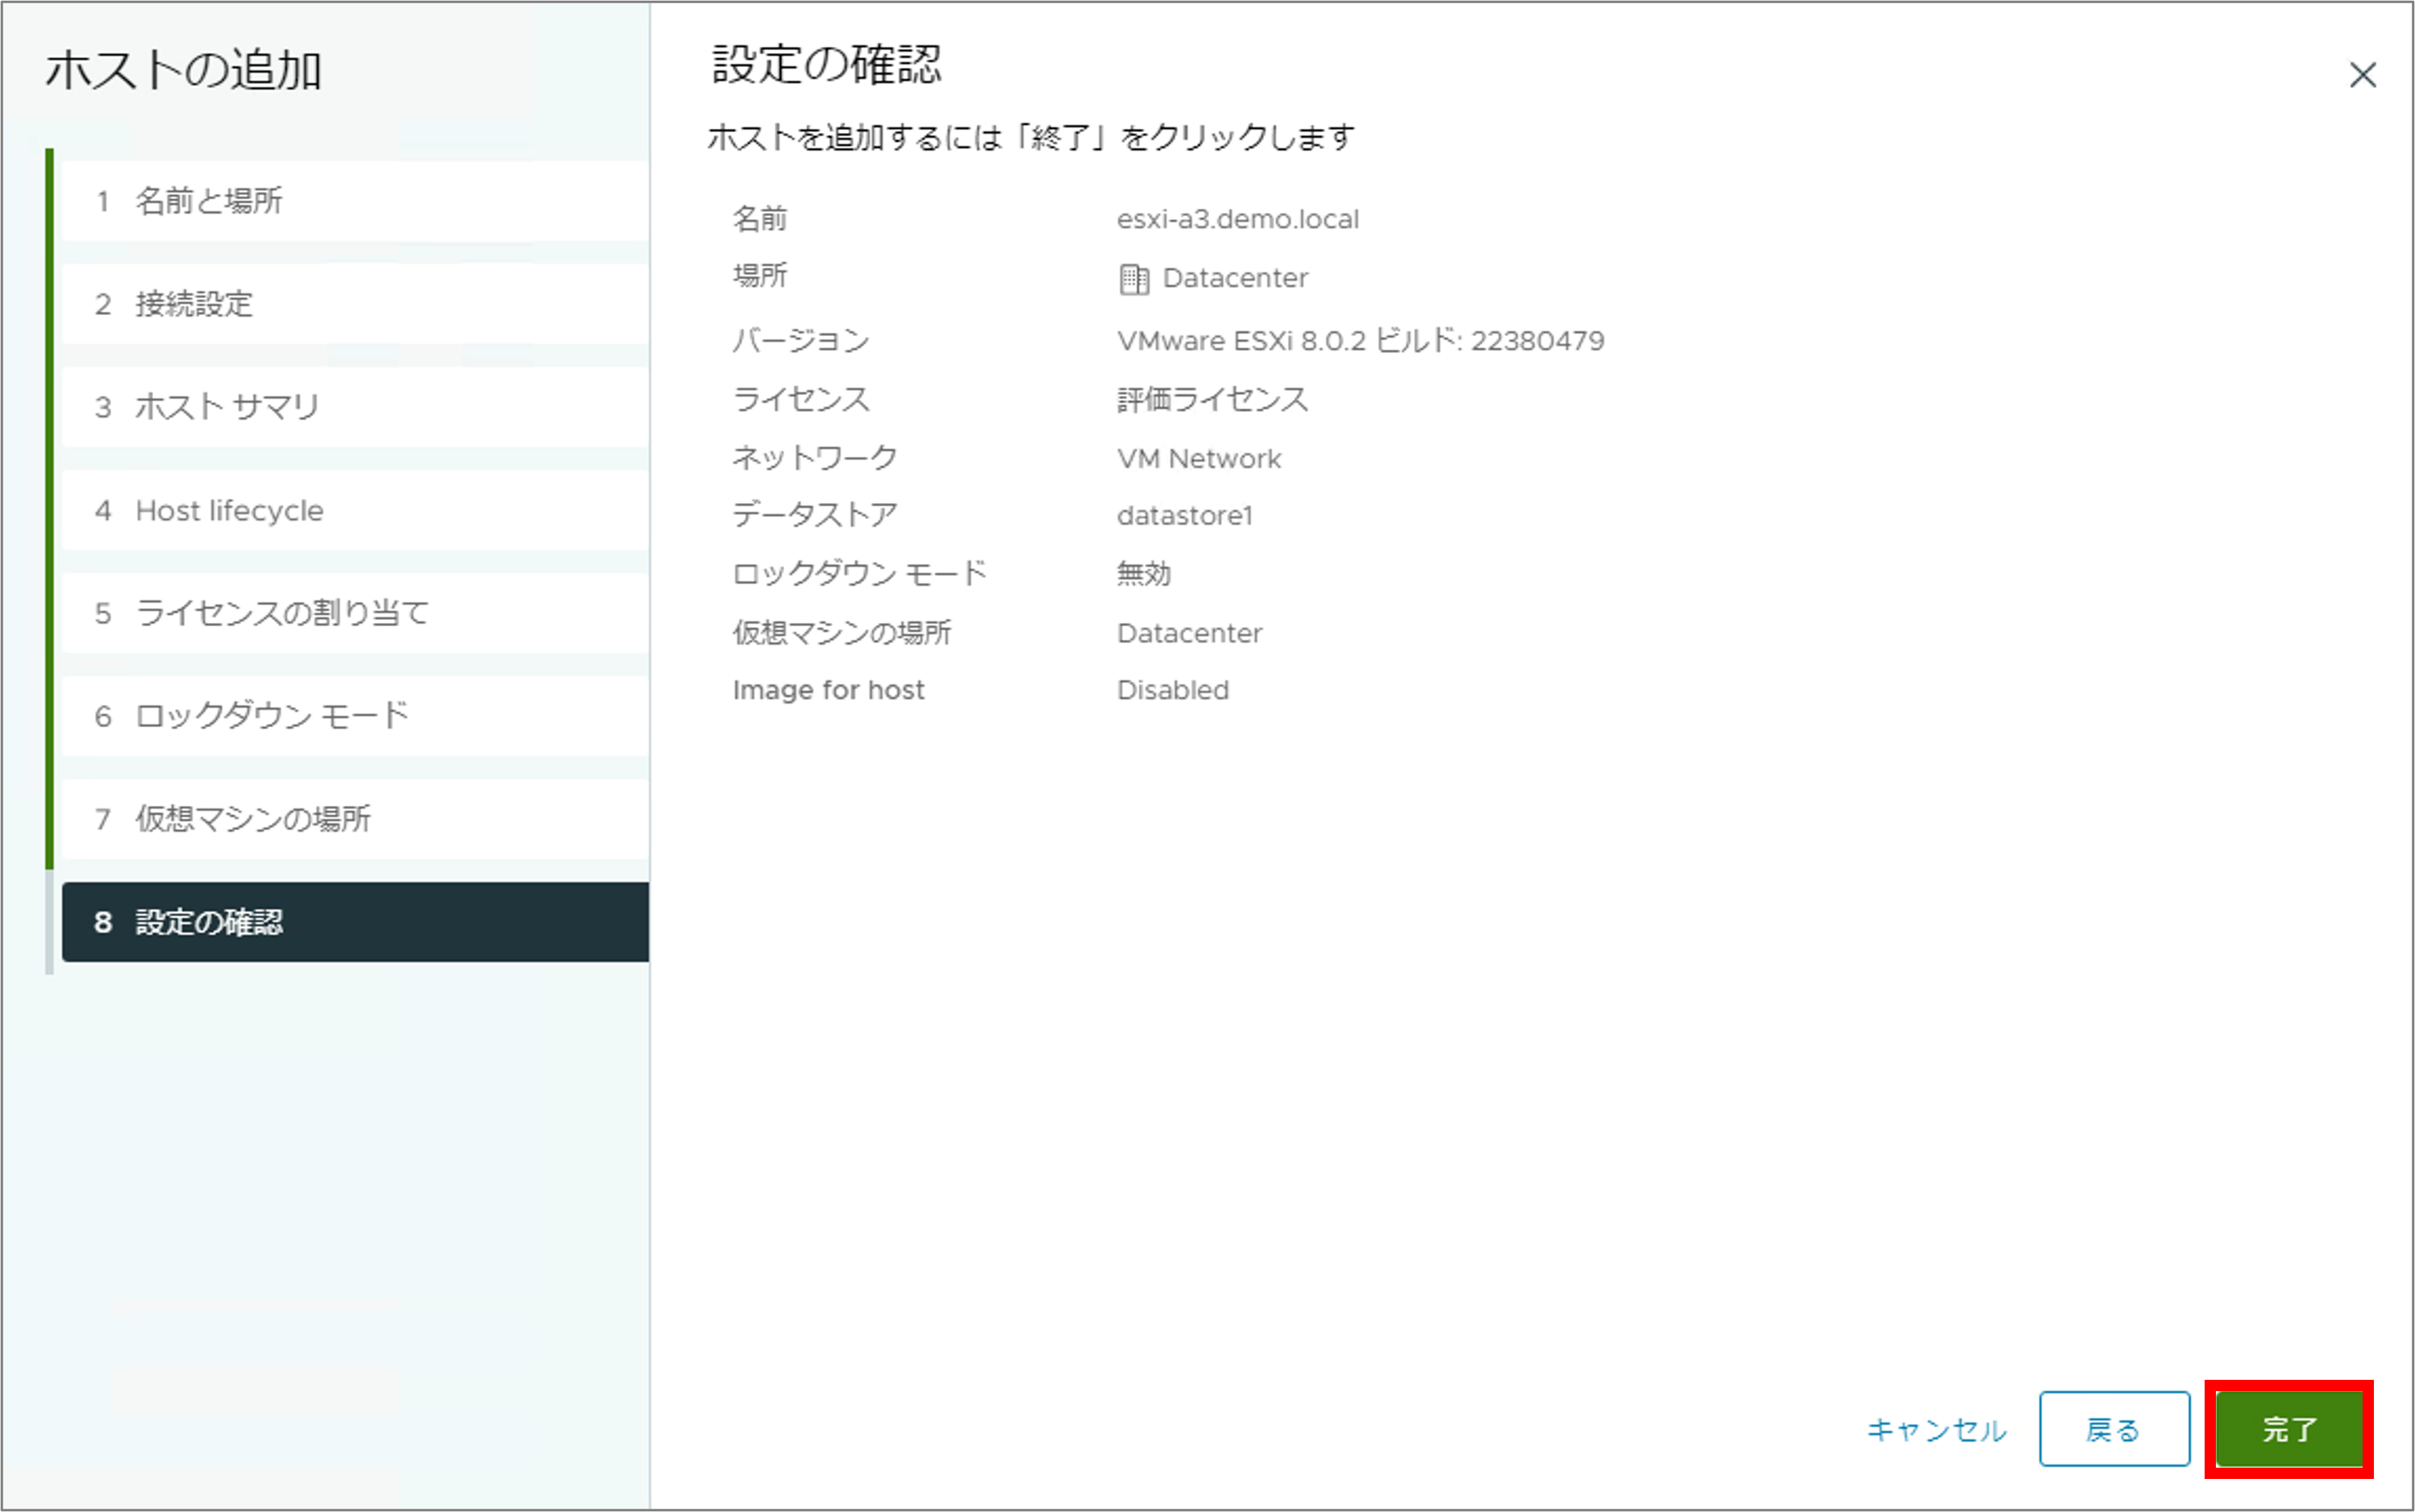Click the 設定の確認 page heading
The width and height of the screenshot is (2415, 1512).
click(826, 65)
